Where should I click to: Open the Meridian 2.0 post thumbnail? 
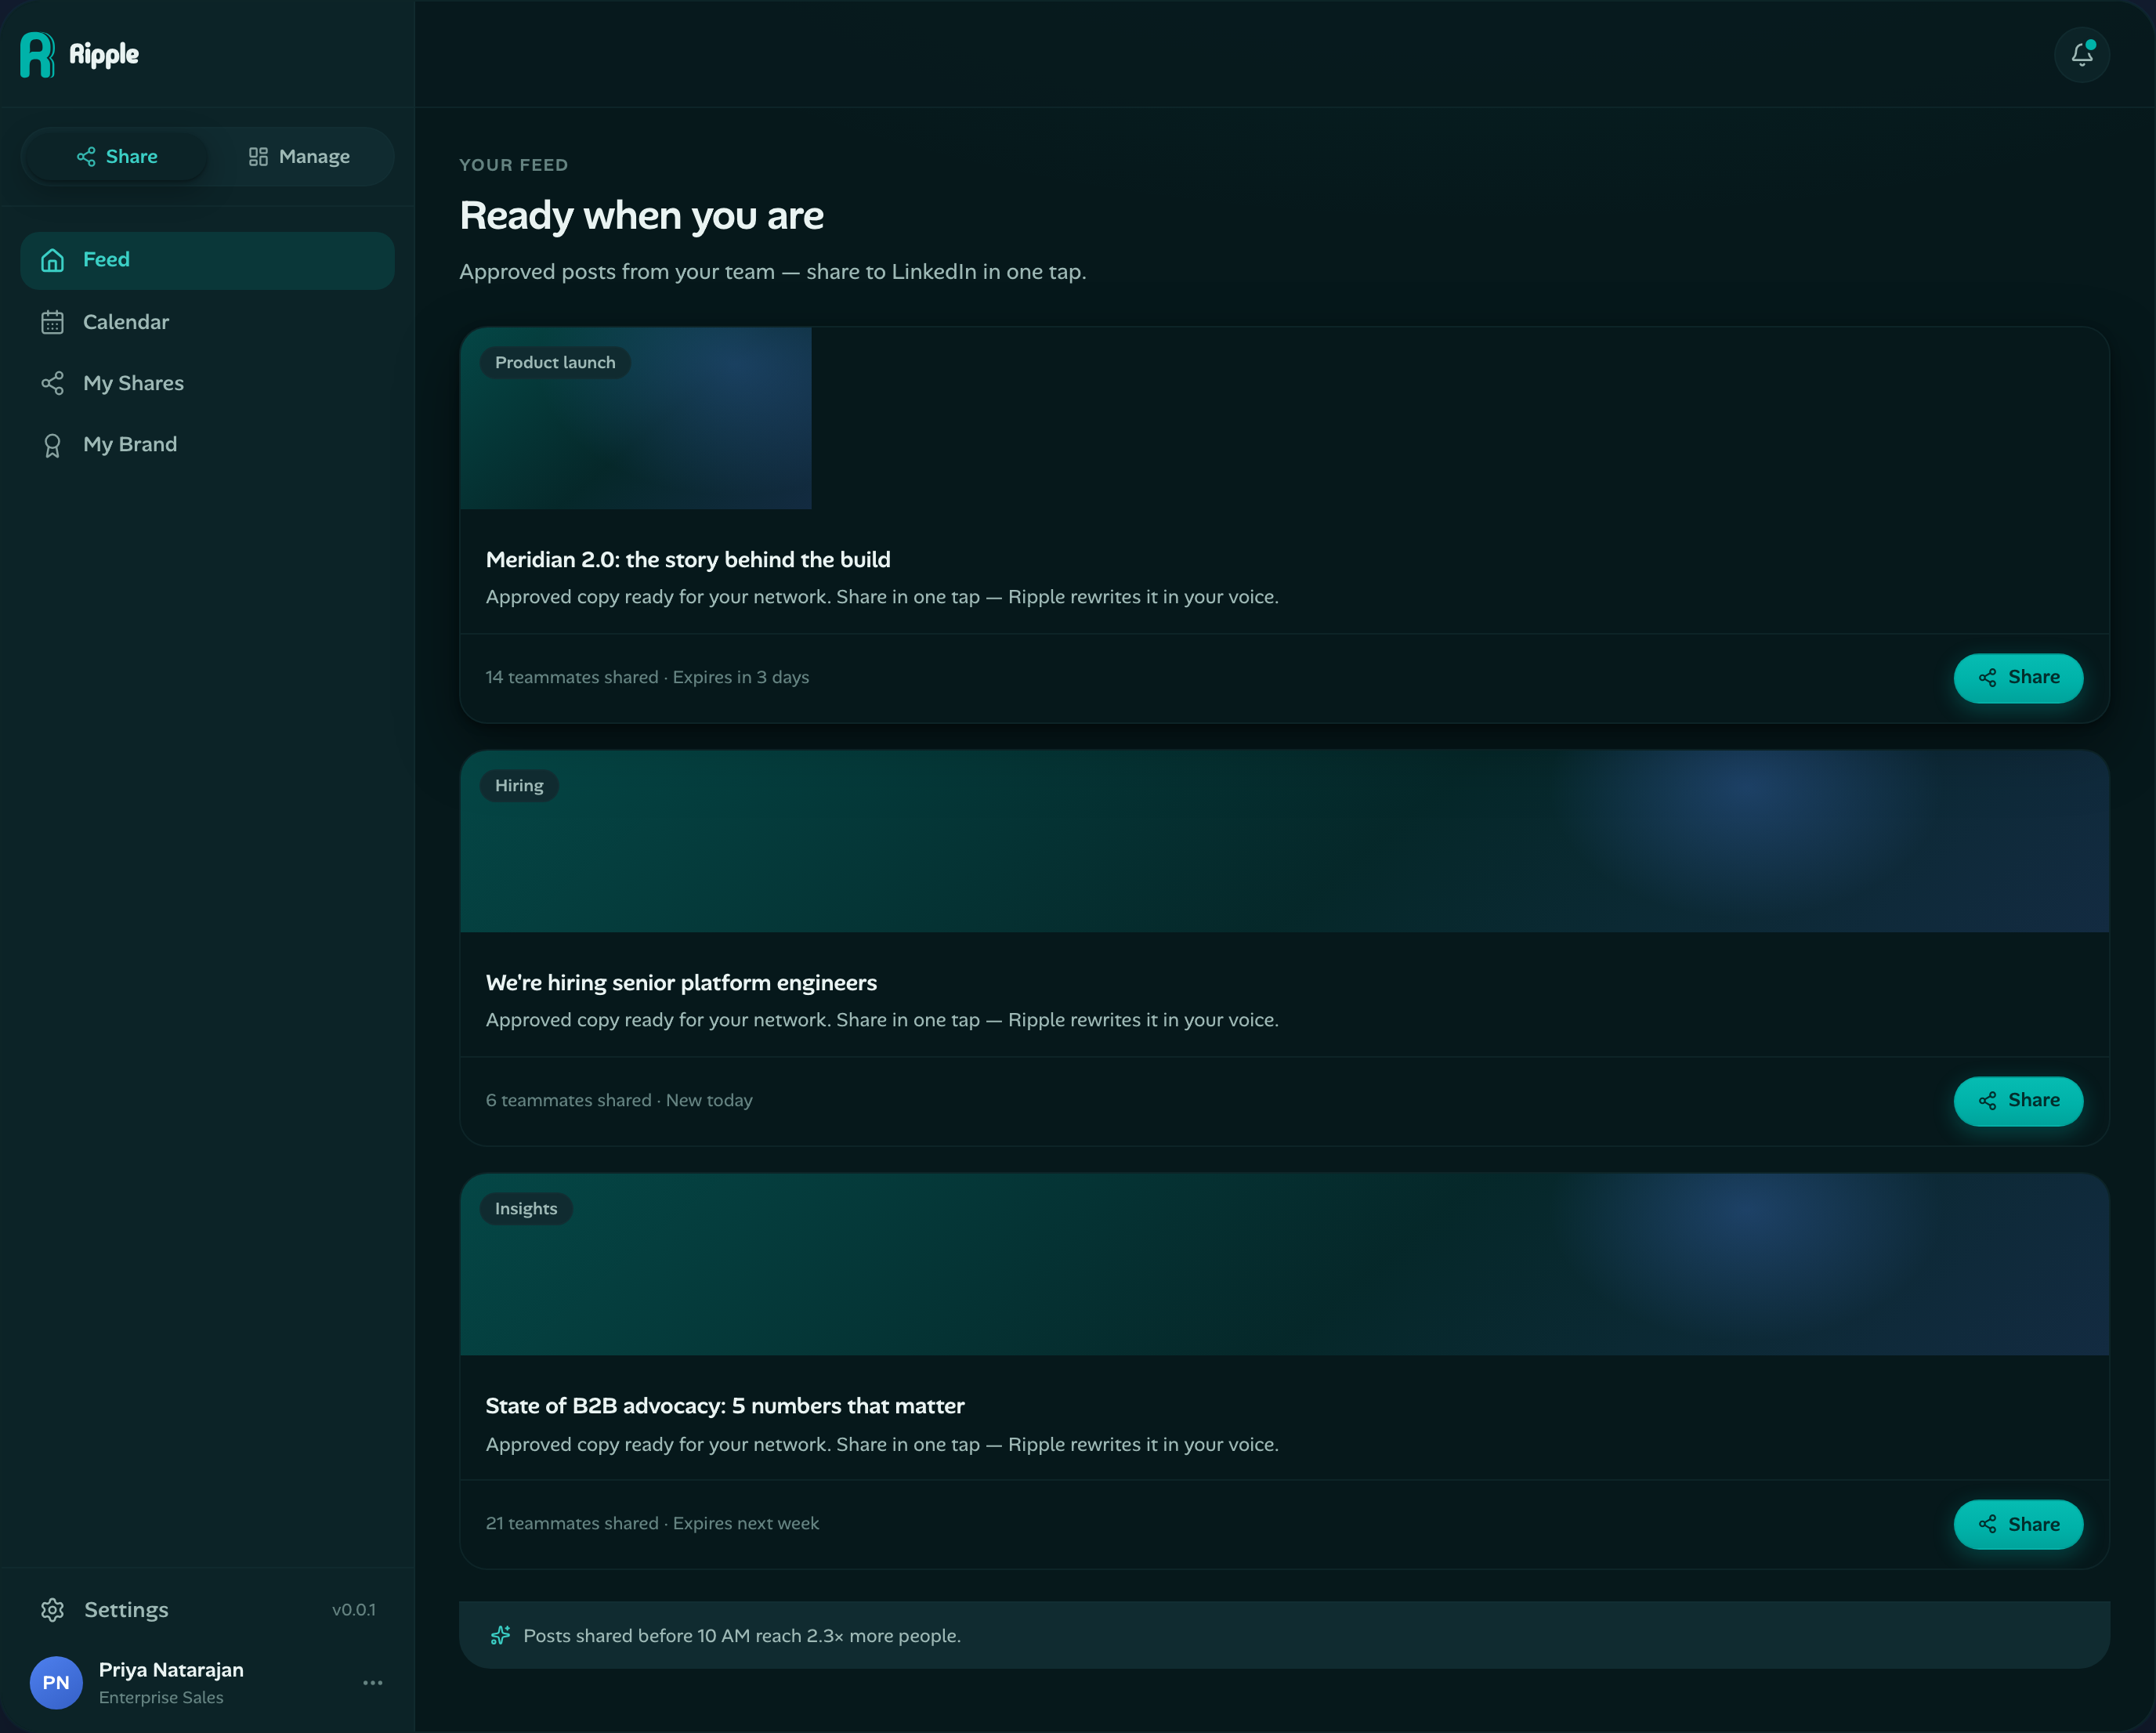(x=635, y=418)
